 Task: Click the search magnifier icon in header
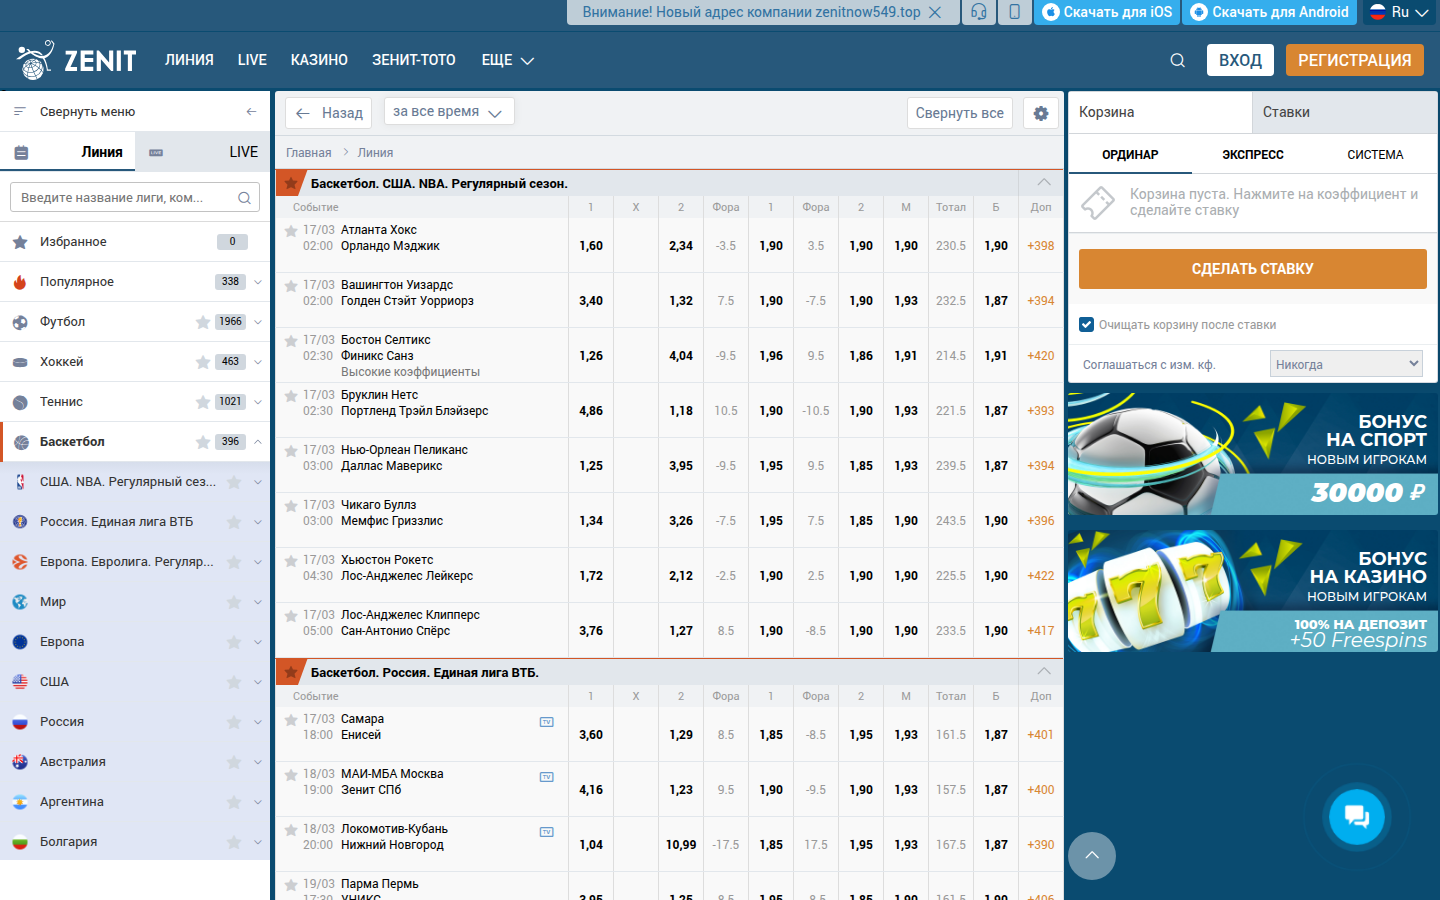click(x=1177, y=61)
